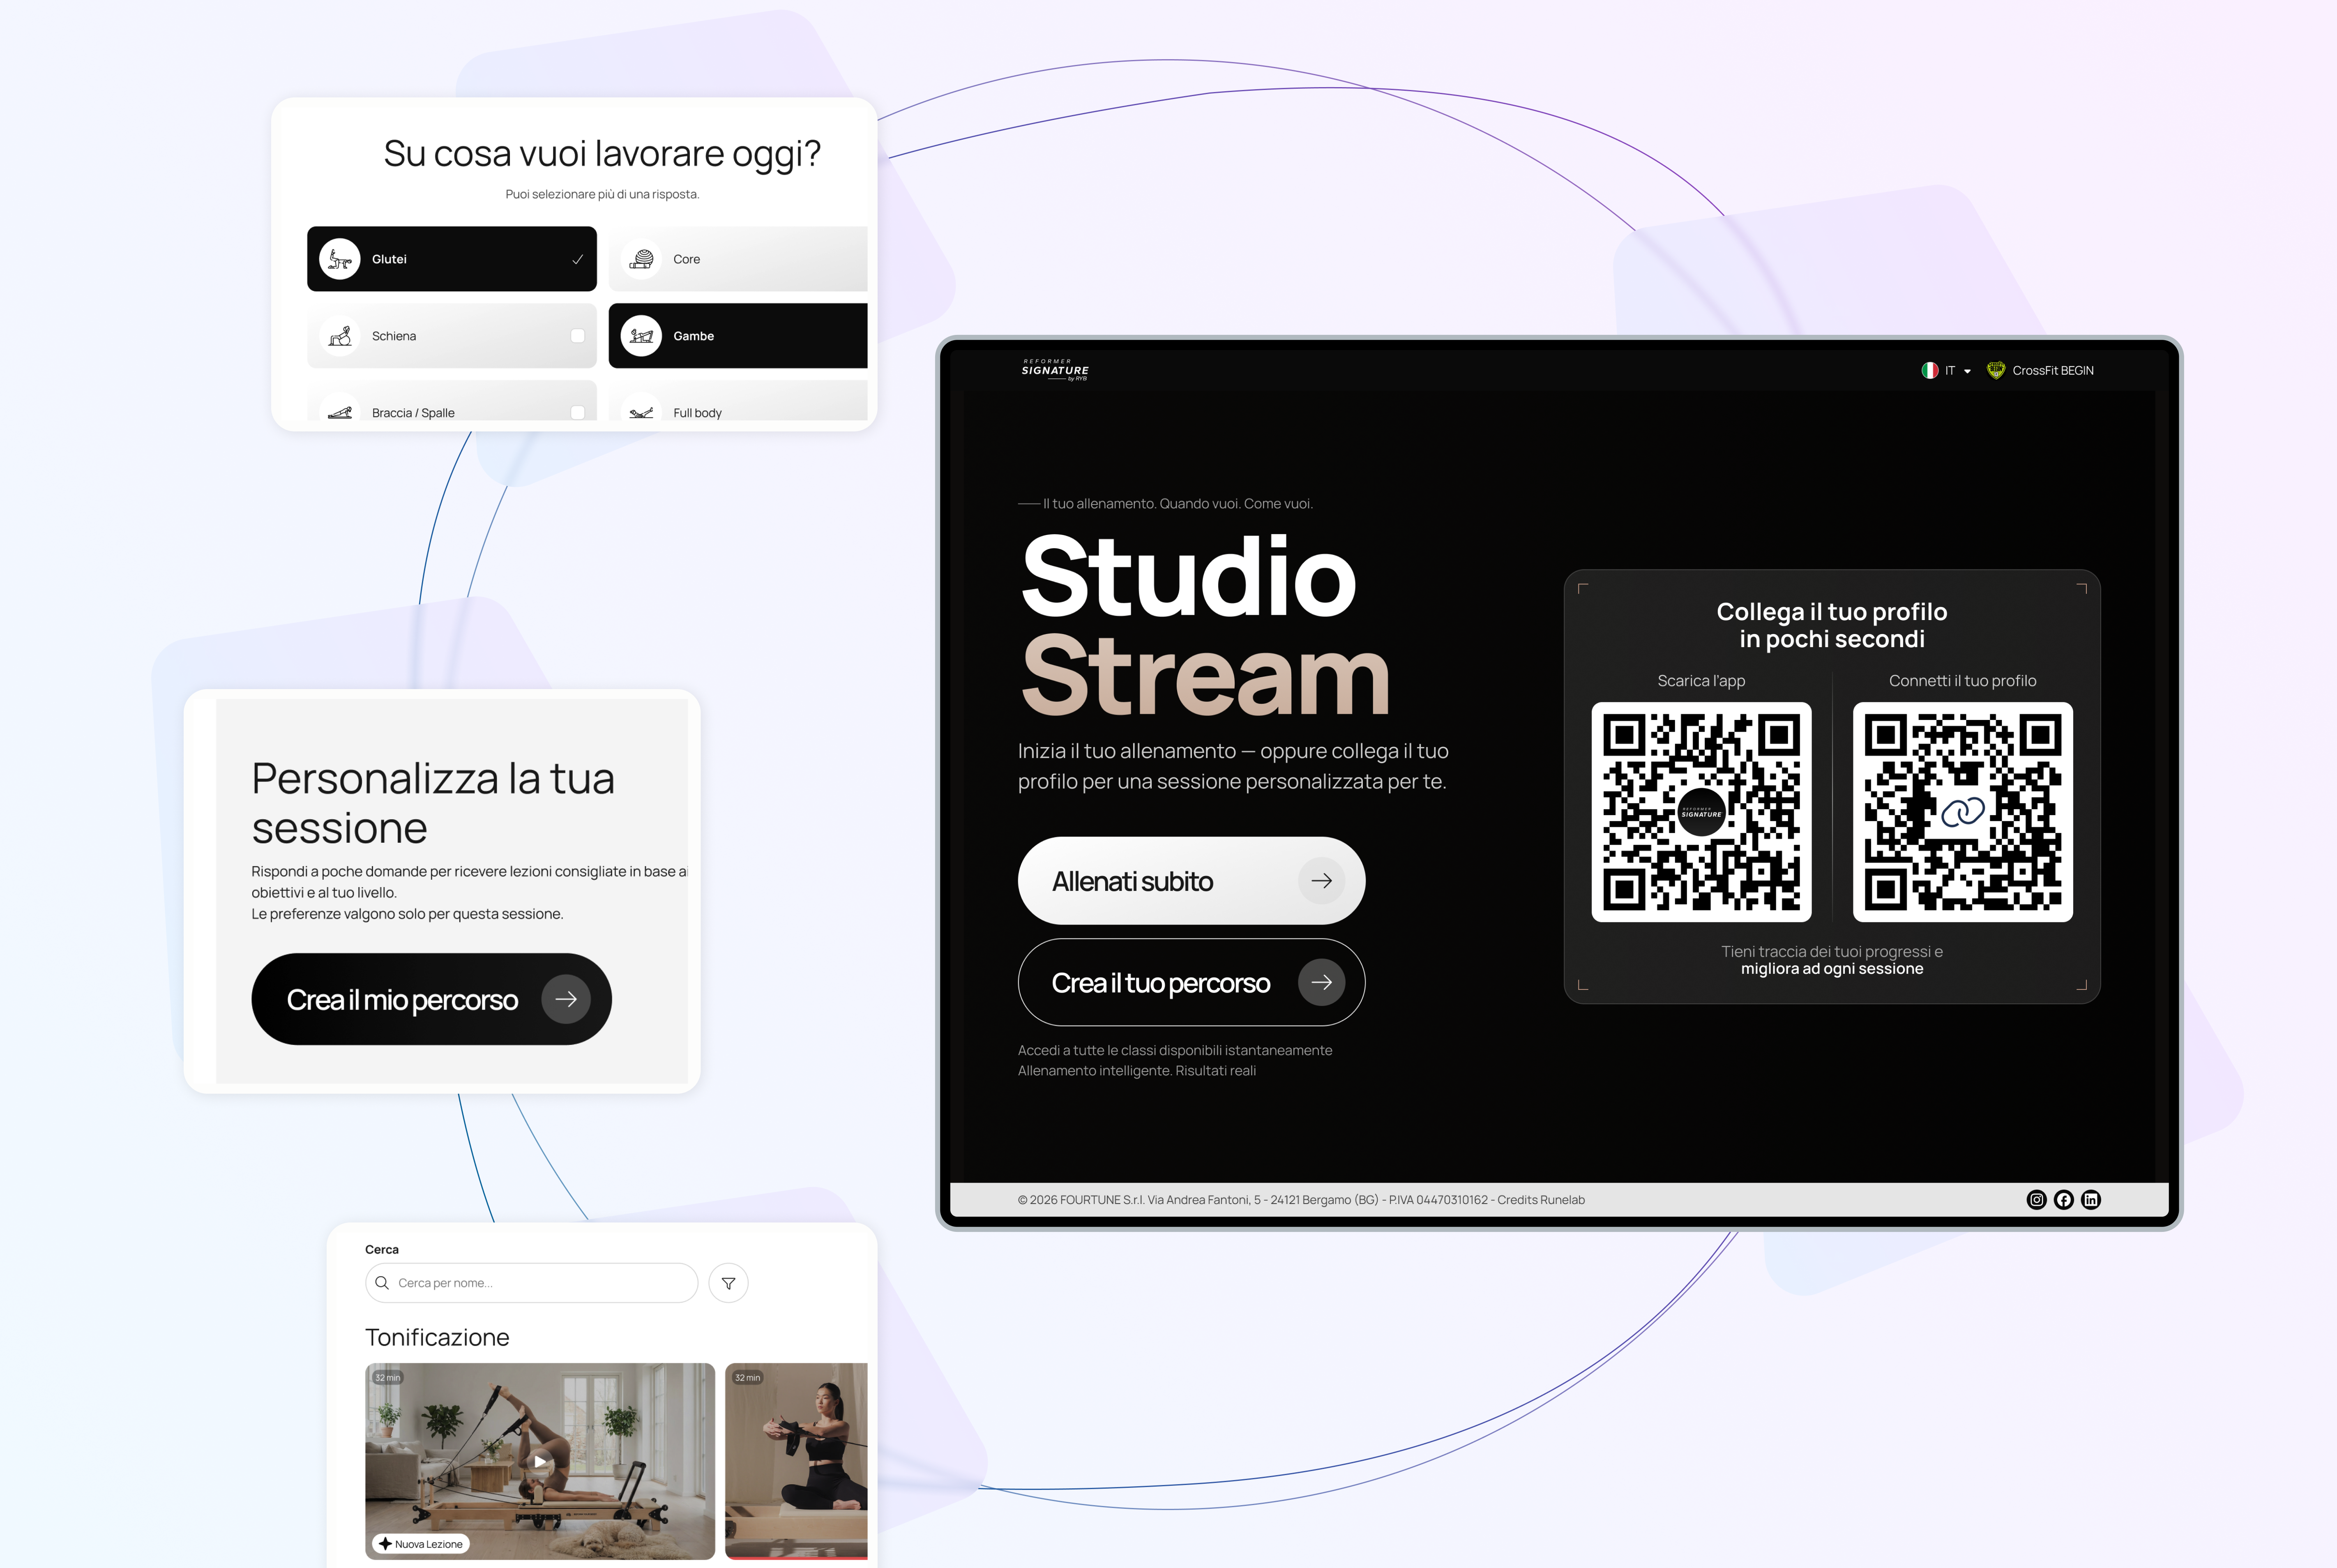Viewport: 2337px width, 1568px height.
Task: Click the Core exercise ball icon
Action: tap(641, 259)
